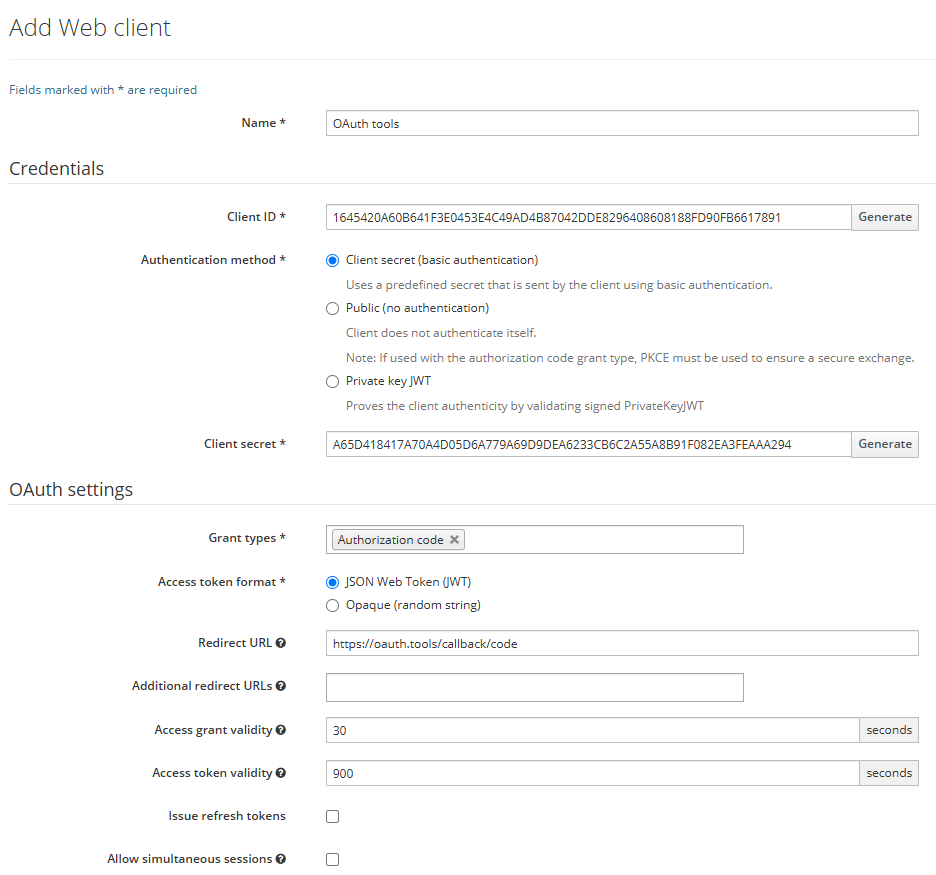Click the Allow simultaneous sessions help icon
The image size is (936, 875).
281,859
